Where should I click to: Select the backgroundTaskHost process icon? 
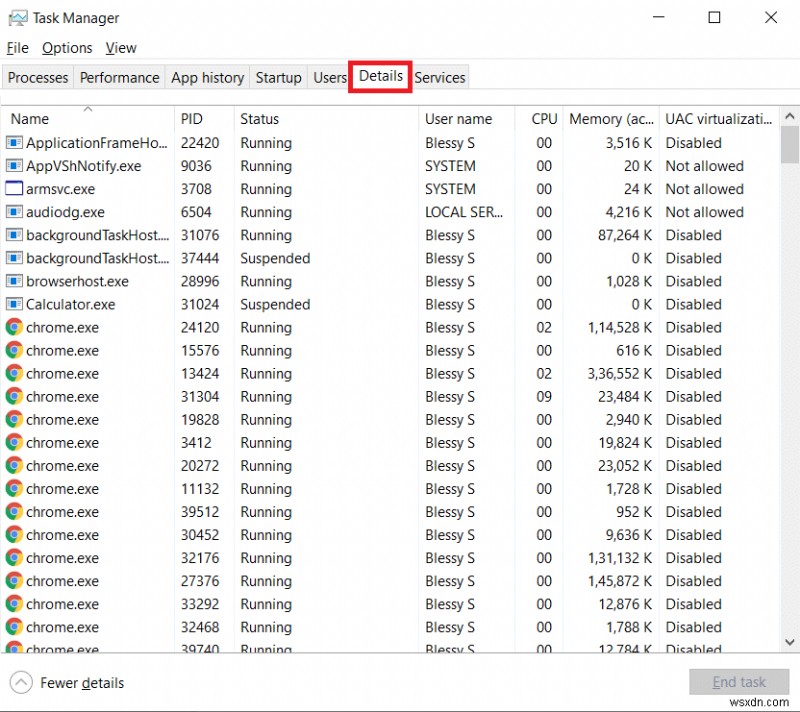click(13, 235)
